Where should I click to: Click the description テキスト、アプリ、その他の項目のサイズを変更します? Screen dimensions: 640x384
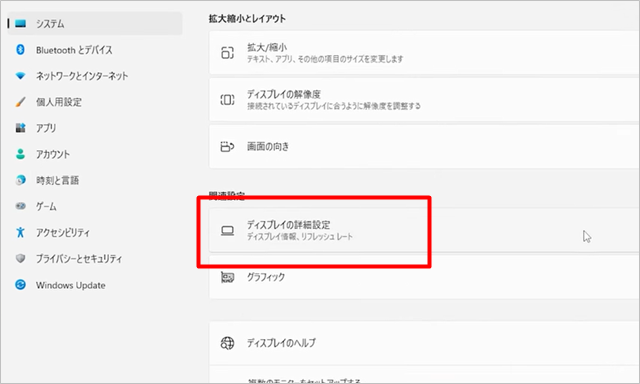(325, 59)
